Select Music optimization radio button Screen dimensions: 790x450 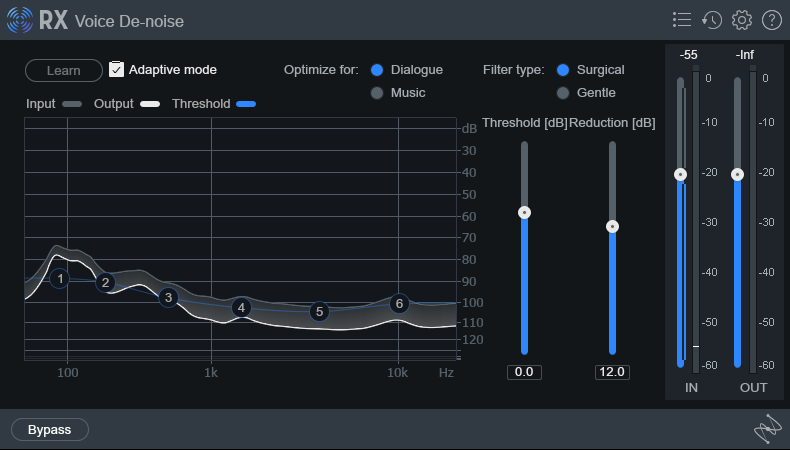[377, 93]
